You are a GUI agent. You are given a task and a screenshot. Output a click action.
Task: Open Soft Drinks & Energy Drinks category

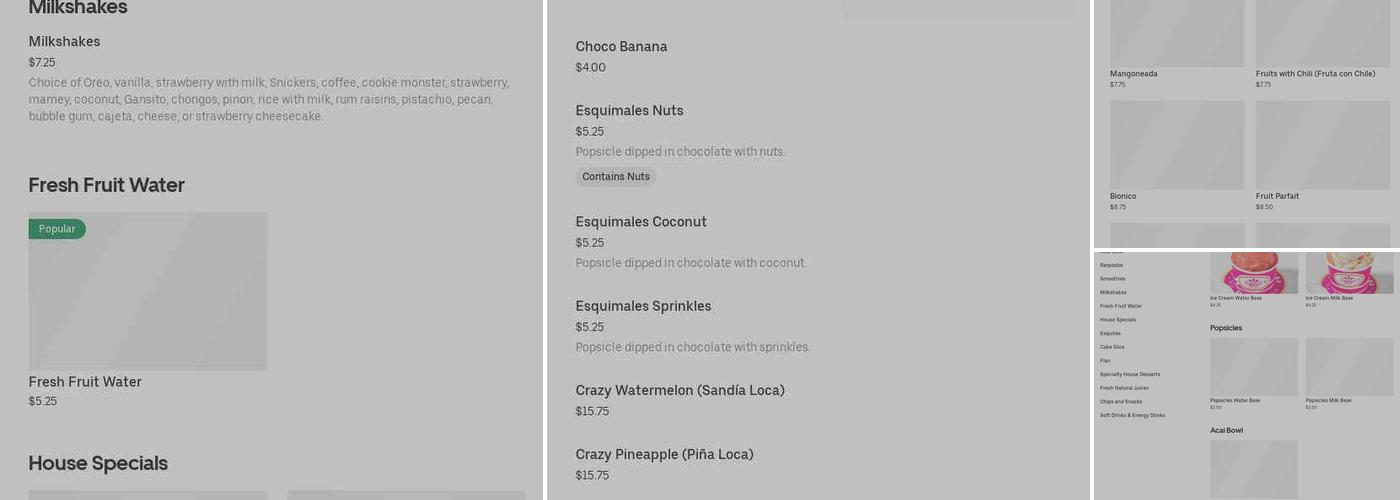point(1132,415)
